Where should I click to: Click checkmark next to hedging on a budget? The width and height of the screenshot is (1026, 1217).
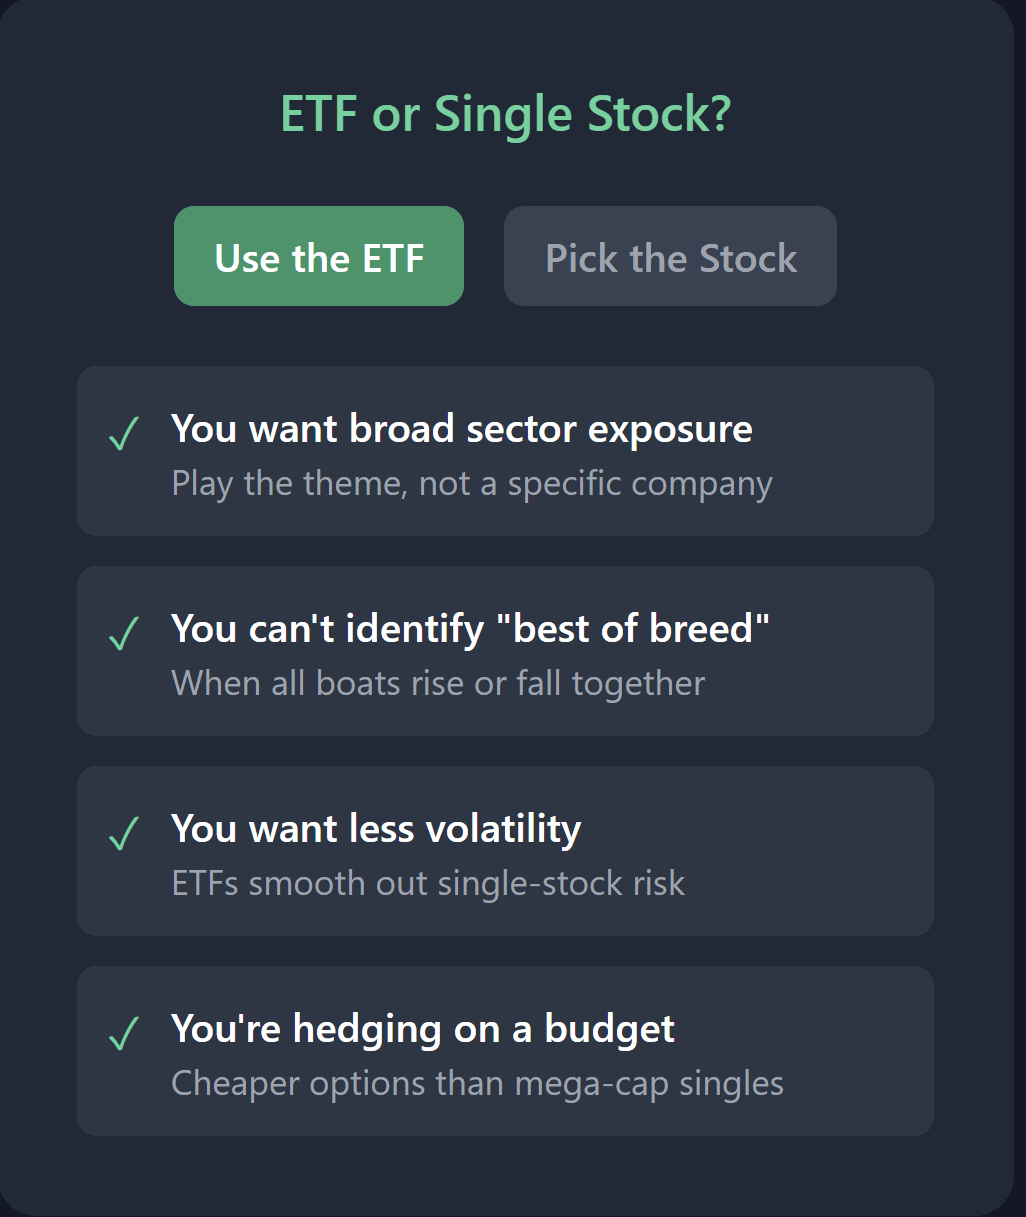point(123,1034)
